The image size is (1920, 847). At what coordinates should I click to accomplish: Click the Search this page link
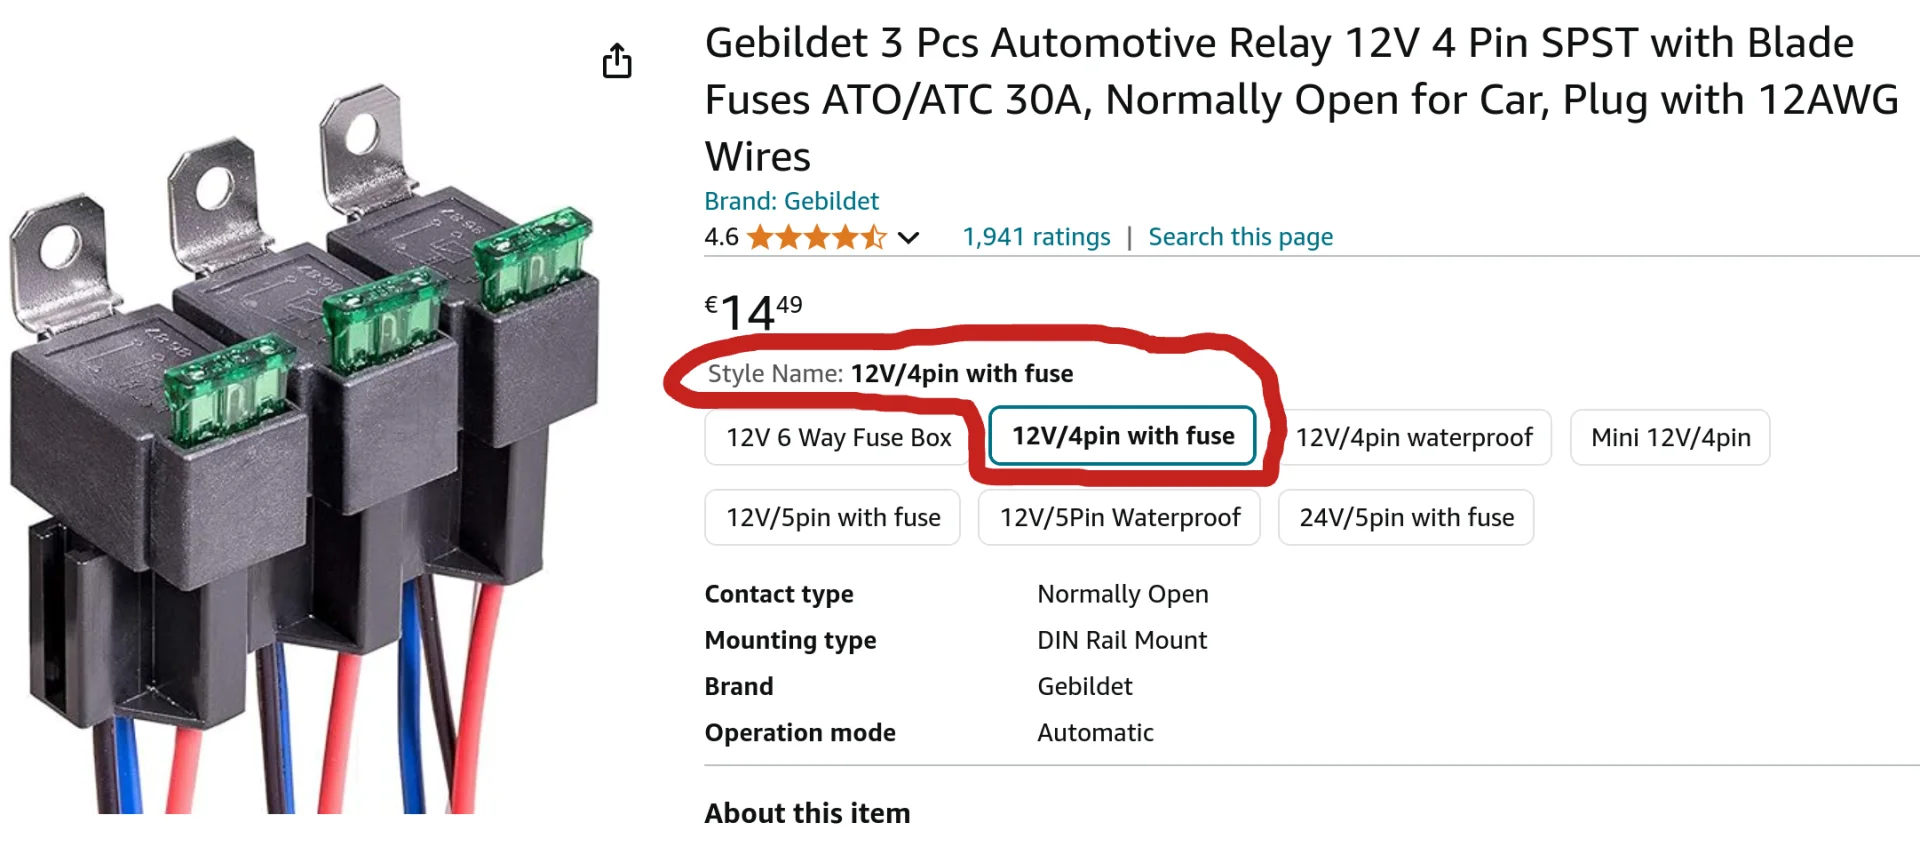pos(1240,237)
